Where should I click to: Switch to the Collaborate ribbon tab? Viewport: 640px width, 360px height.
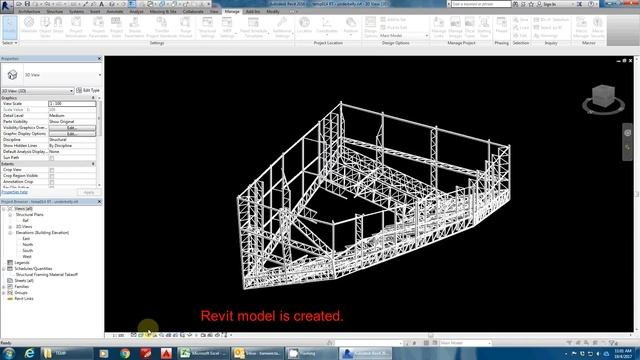click(193, 11)
